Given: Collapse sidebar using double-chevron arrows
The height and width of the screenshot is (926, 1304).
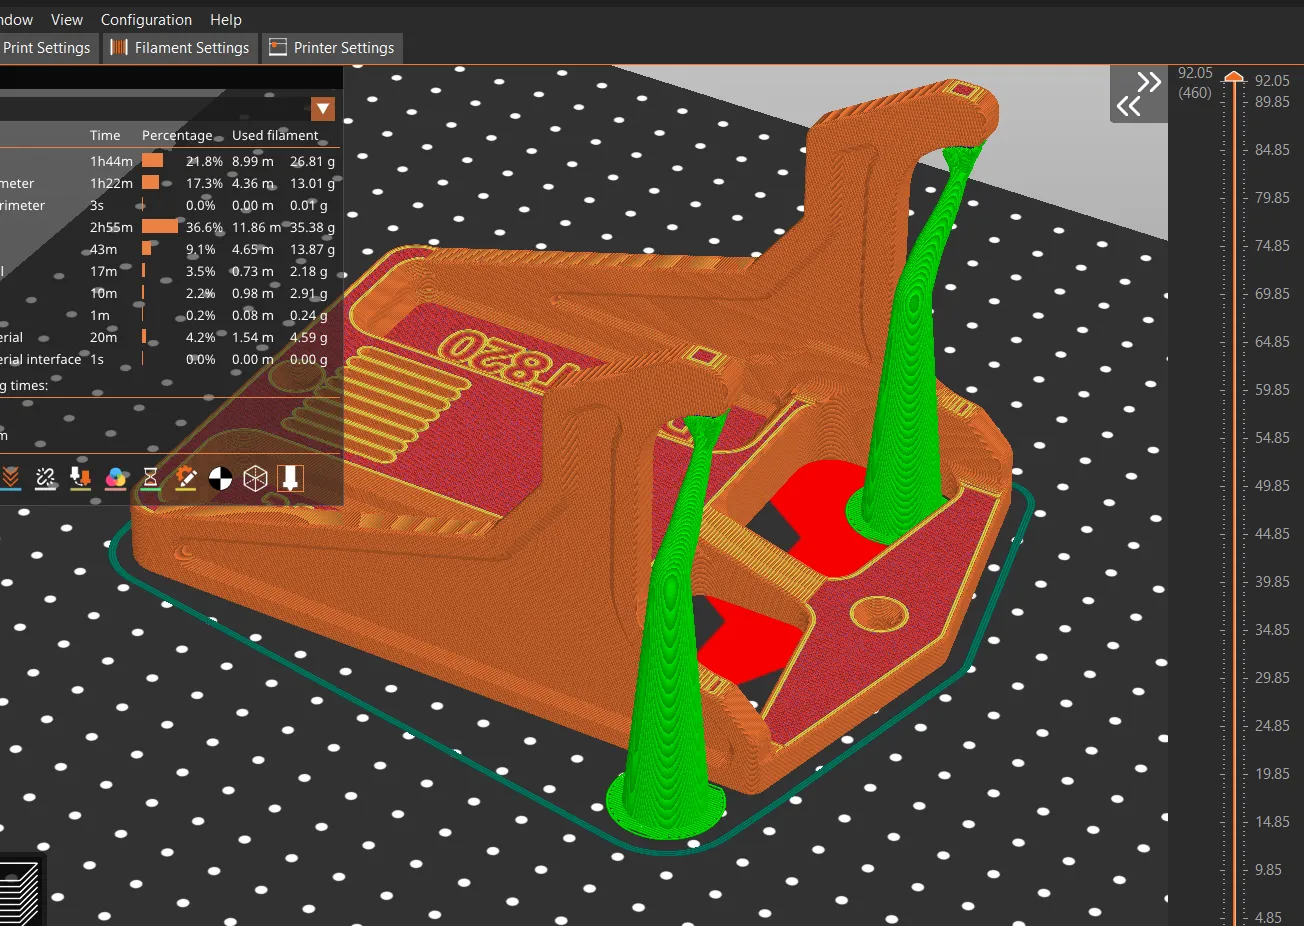Looking at the screenshot, I should (1138, 94).
